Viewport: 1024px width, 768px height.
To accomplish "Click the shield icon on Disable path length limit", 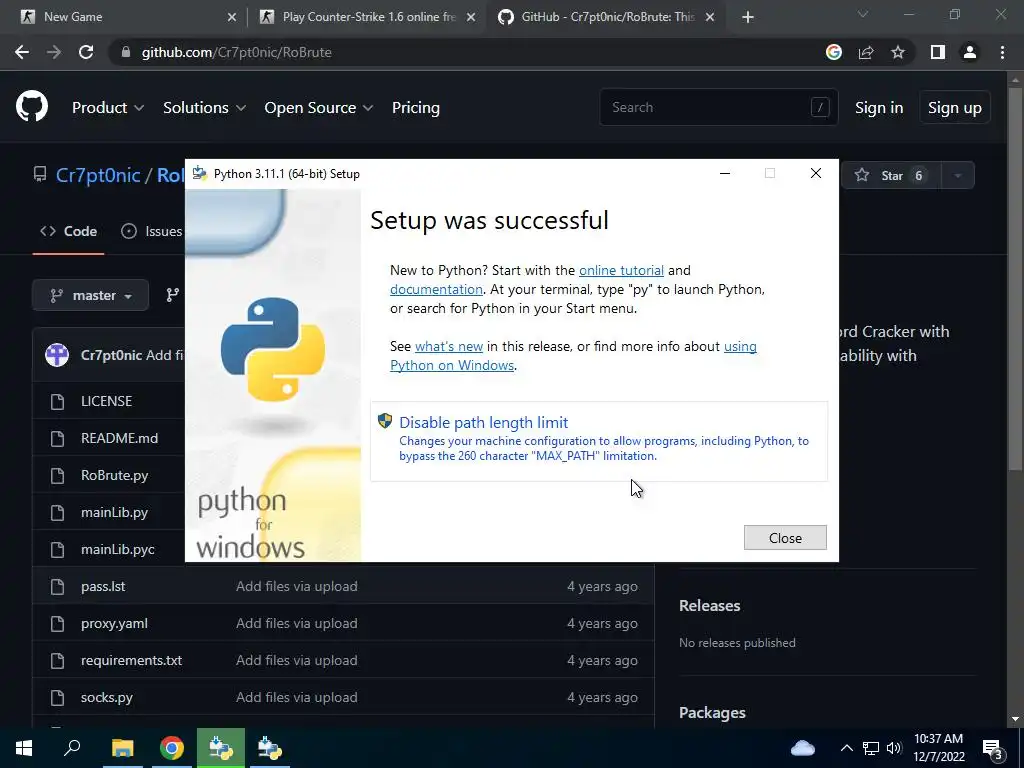I will click(x=385, y=421).
